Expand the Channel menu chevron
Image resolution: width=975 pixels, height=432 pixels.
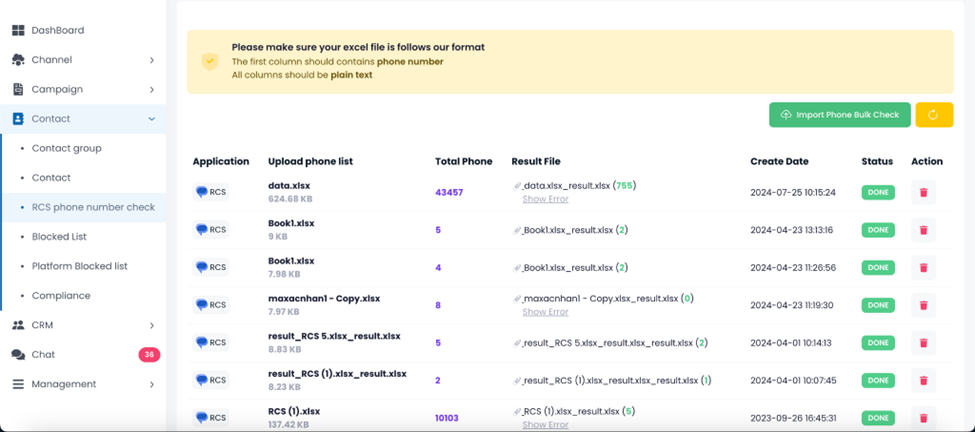[x=152, y=60]
